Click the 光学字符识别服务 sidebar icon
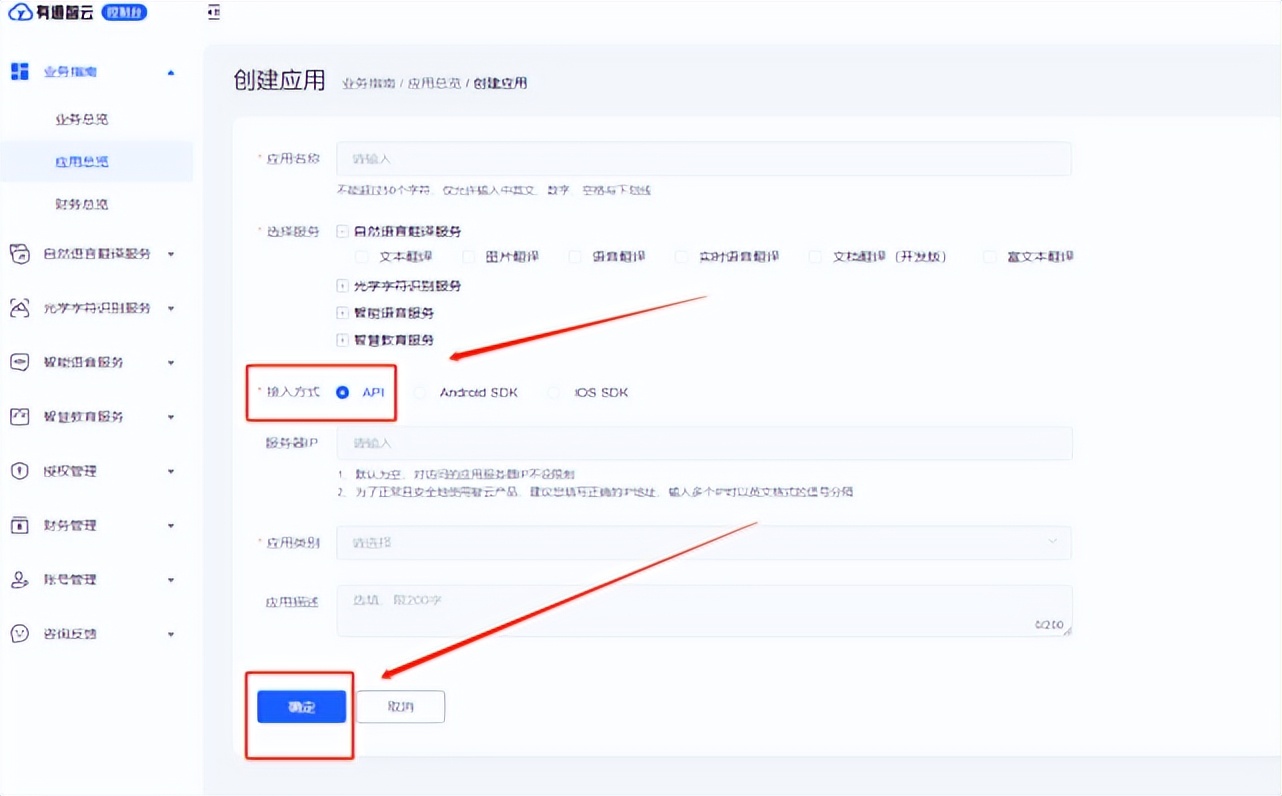Viewport: 1282px width, 796px height. [19, 308]
